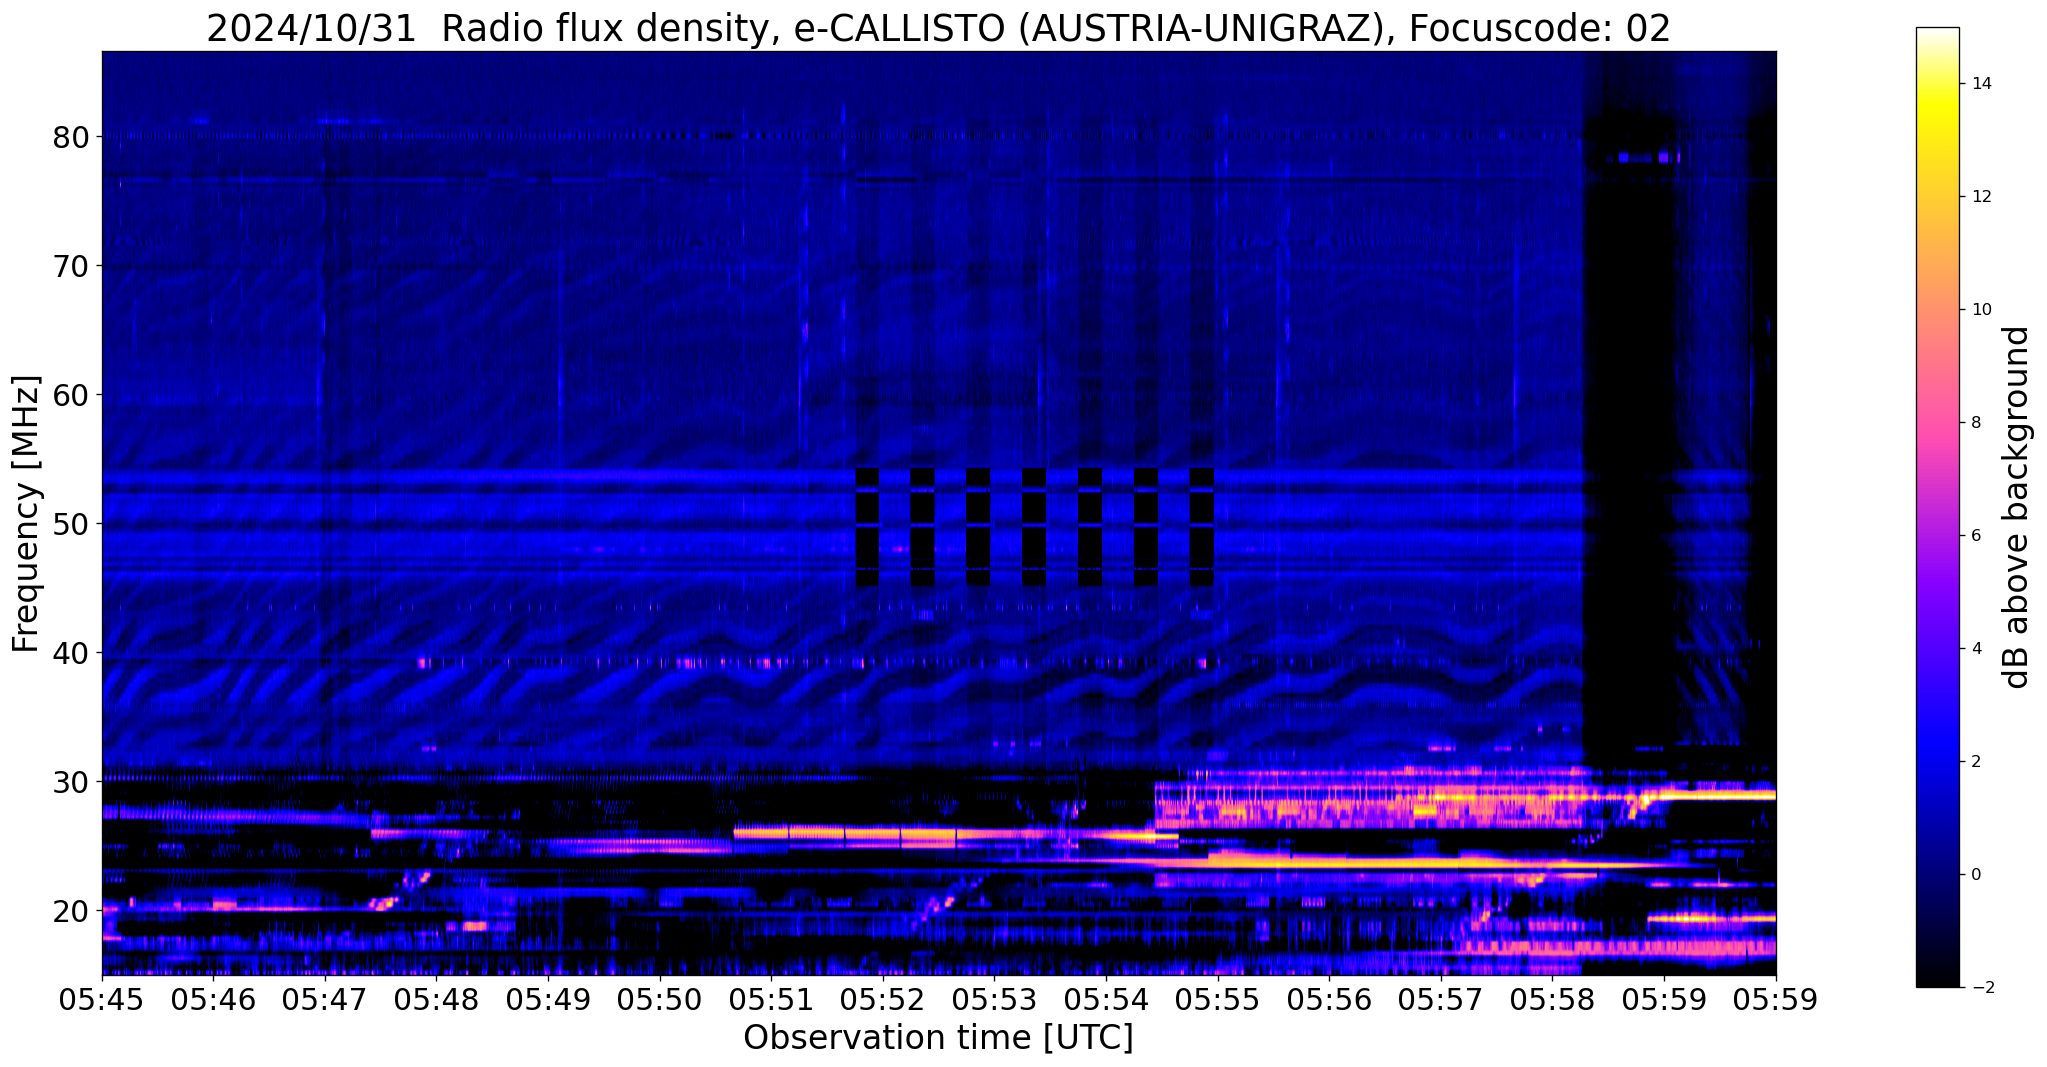This screenshot has width=2047, height=1067.
Task: Click the first black rectangular gap near 05:52
Action: (x=867, y=527)
